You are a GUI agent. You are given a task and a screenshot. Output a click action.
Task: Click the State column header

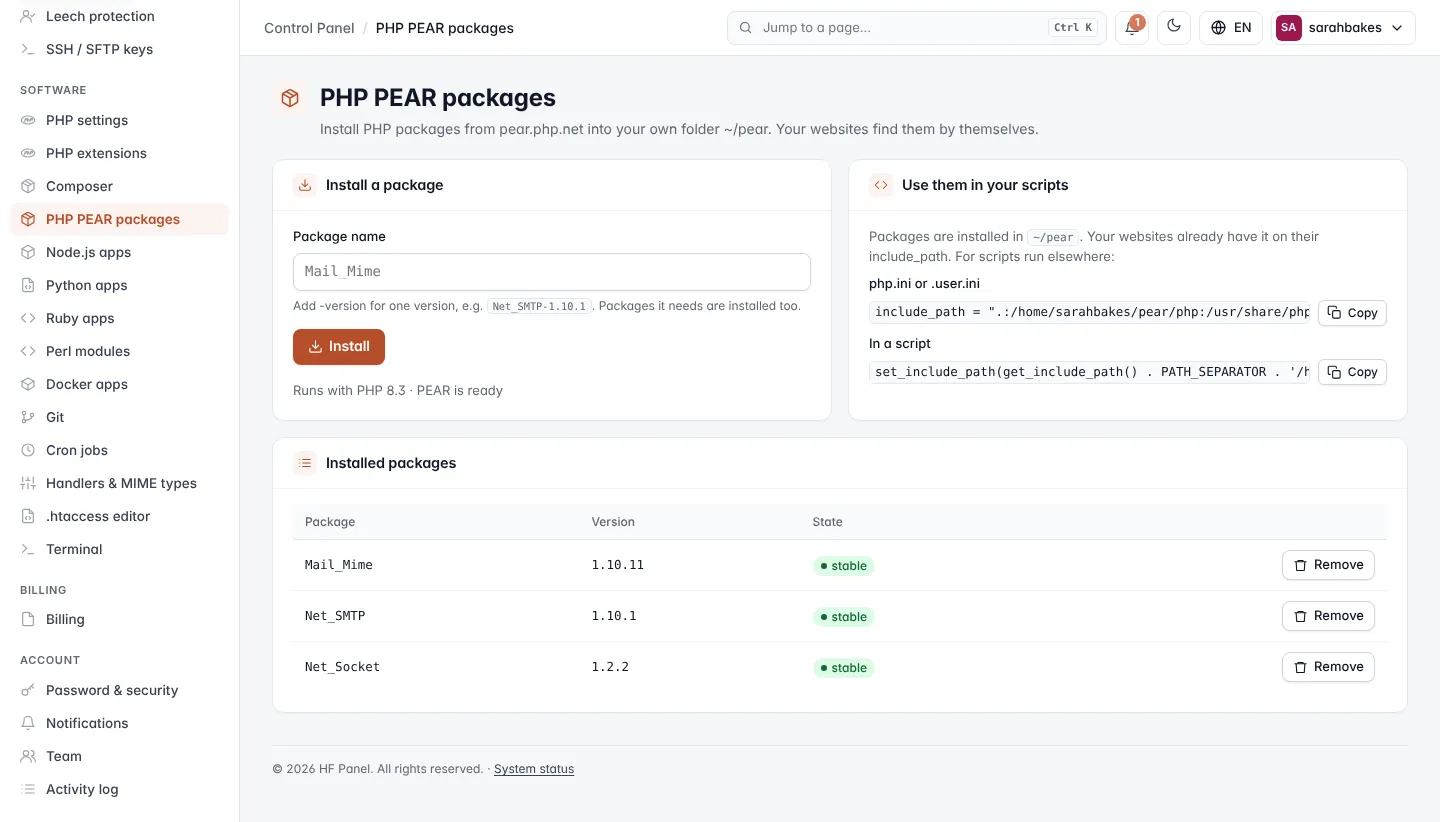(x=827, y=522)
